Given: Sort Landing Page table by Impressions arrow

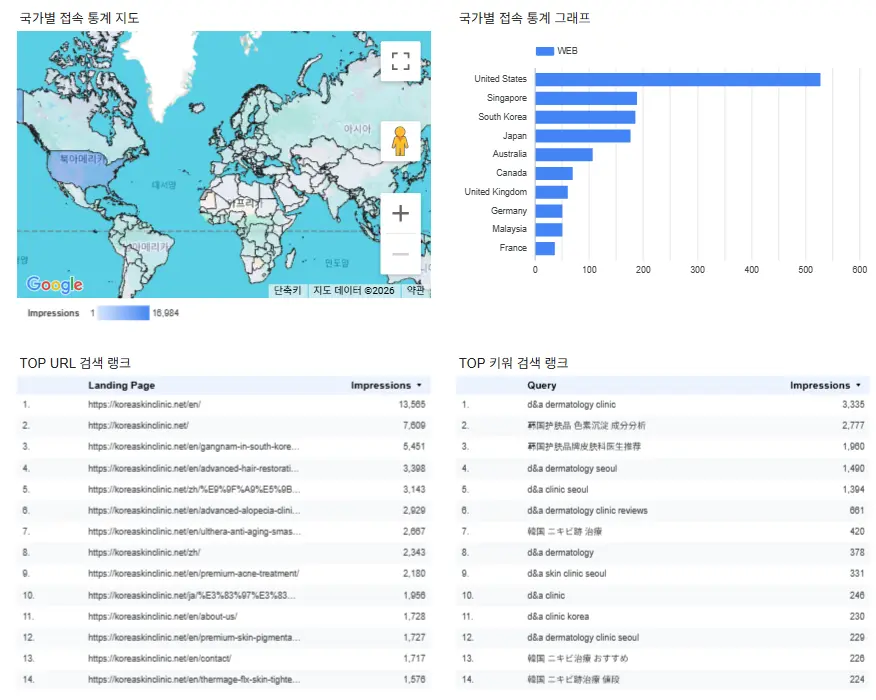Looking at the screenshot, I should tap(419, 385).
